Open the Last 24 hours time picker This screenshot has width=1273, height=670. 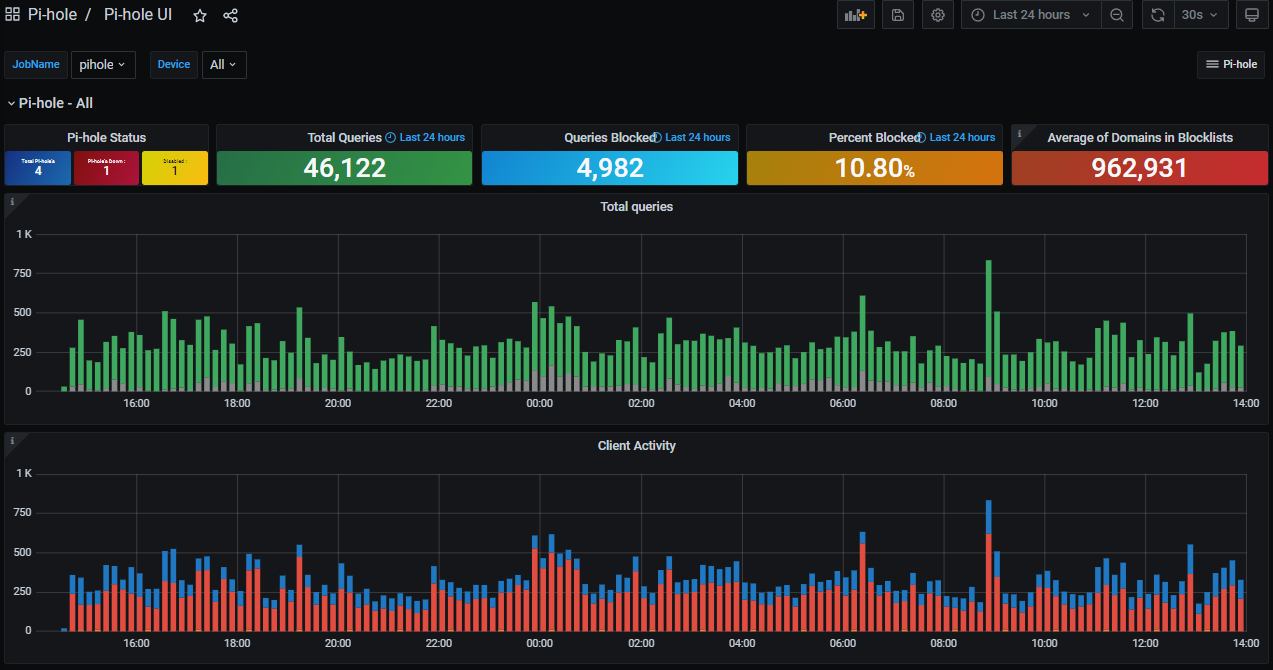click(1031, 15)
